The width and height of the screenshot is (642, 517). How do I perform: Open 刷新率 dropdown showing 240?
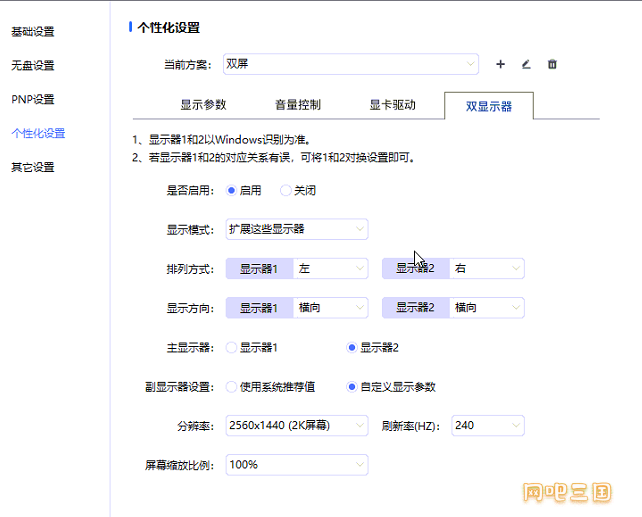click(x=488, y=426)
